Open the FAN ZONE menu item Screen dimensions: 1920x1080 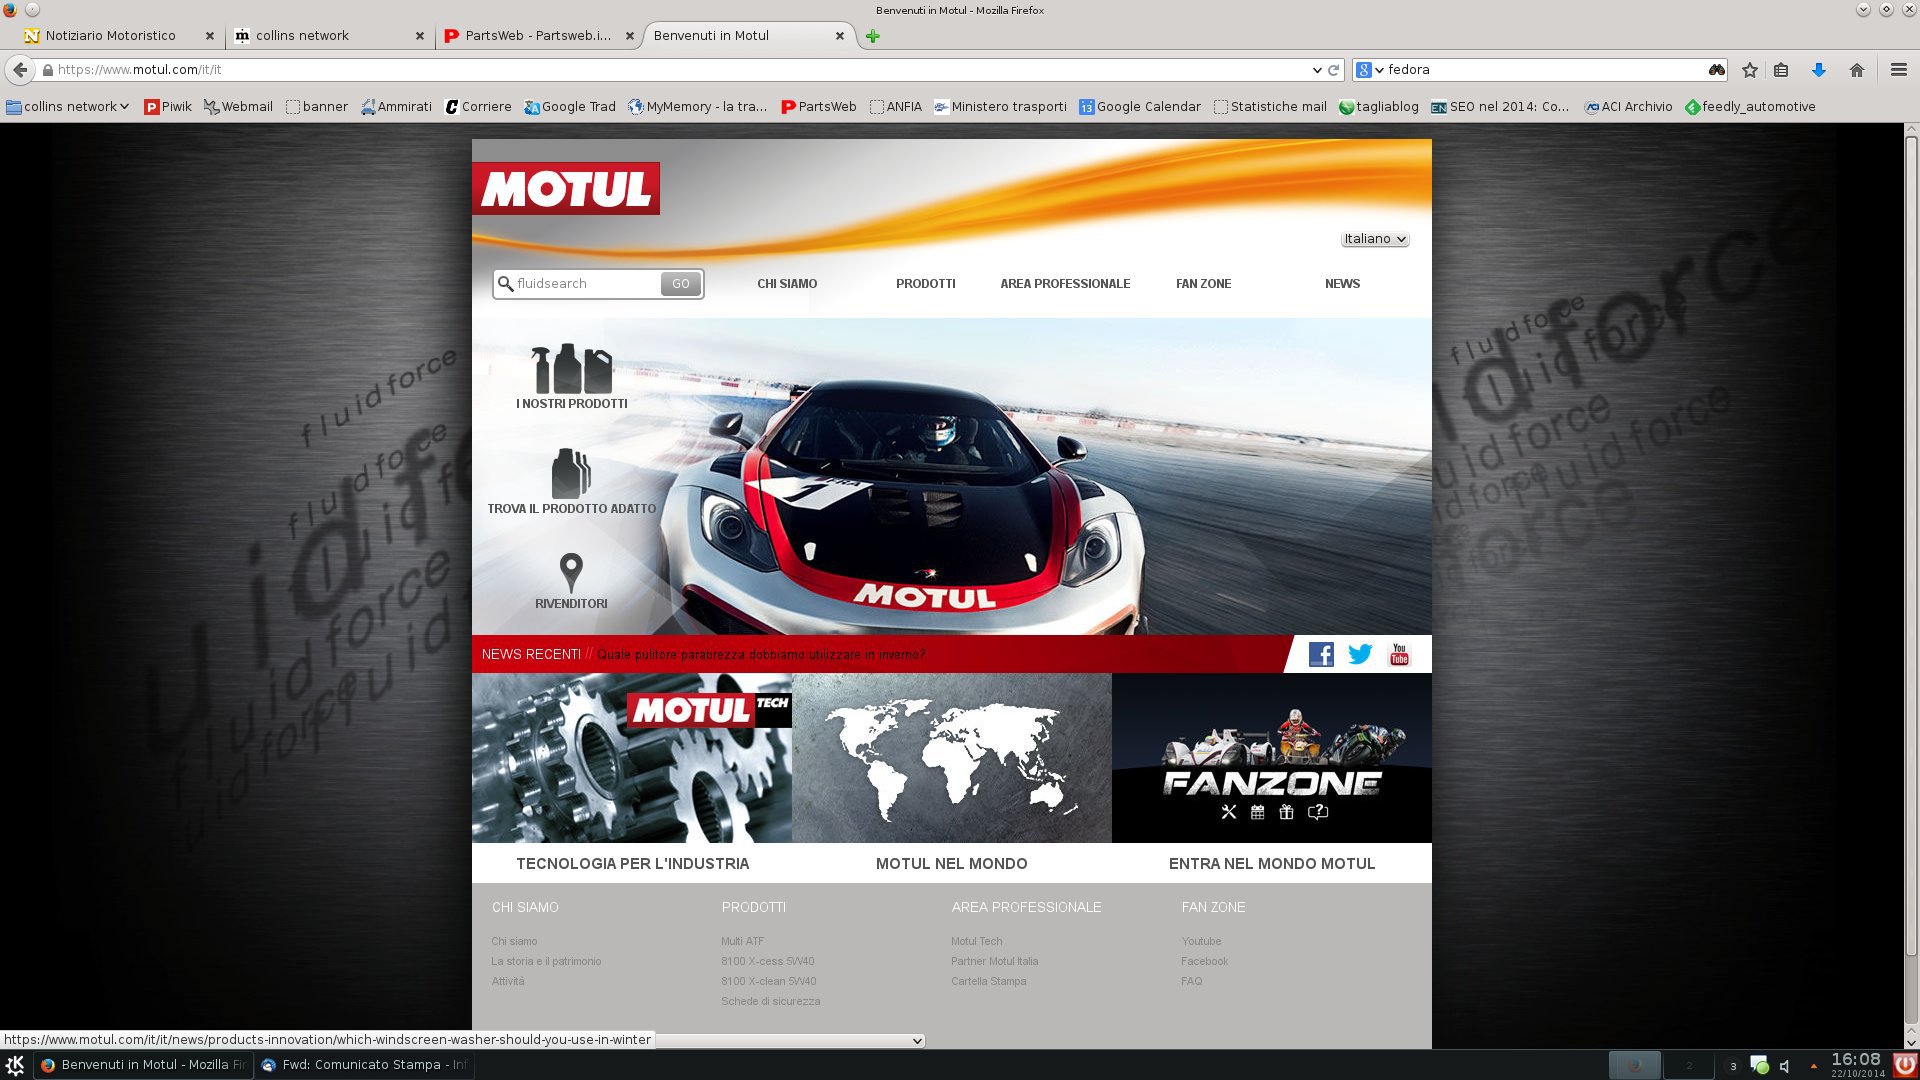(1204, 284)
